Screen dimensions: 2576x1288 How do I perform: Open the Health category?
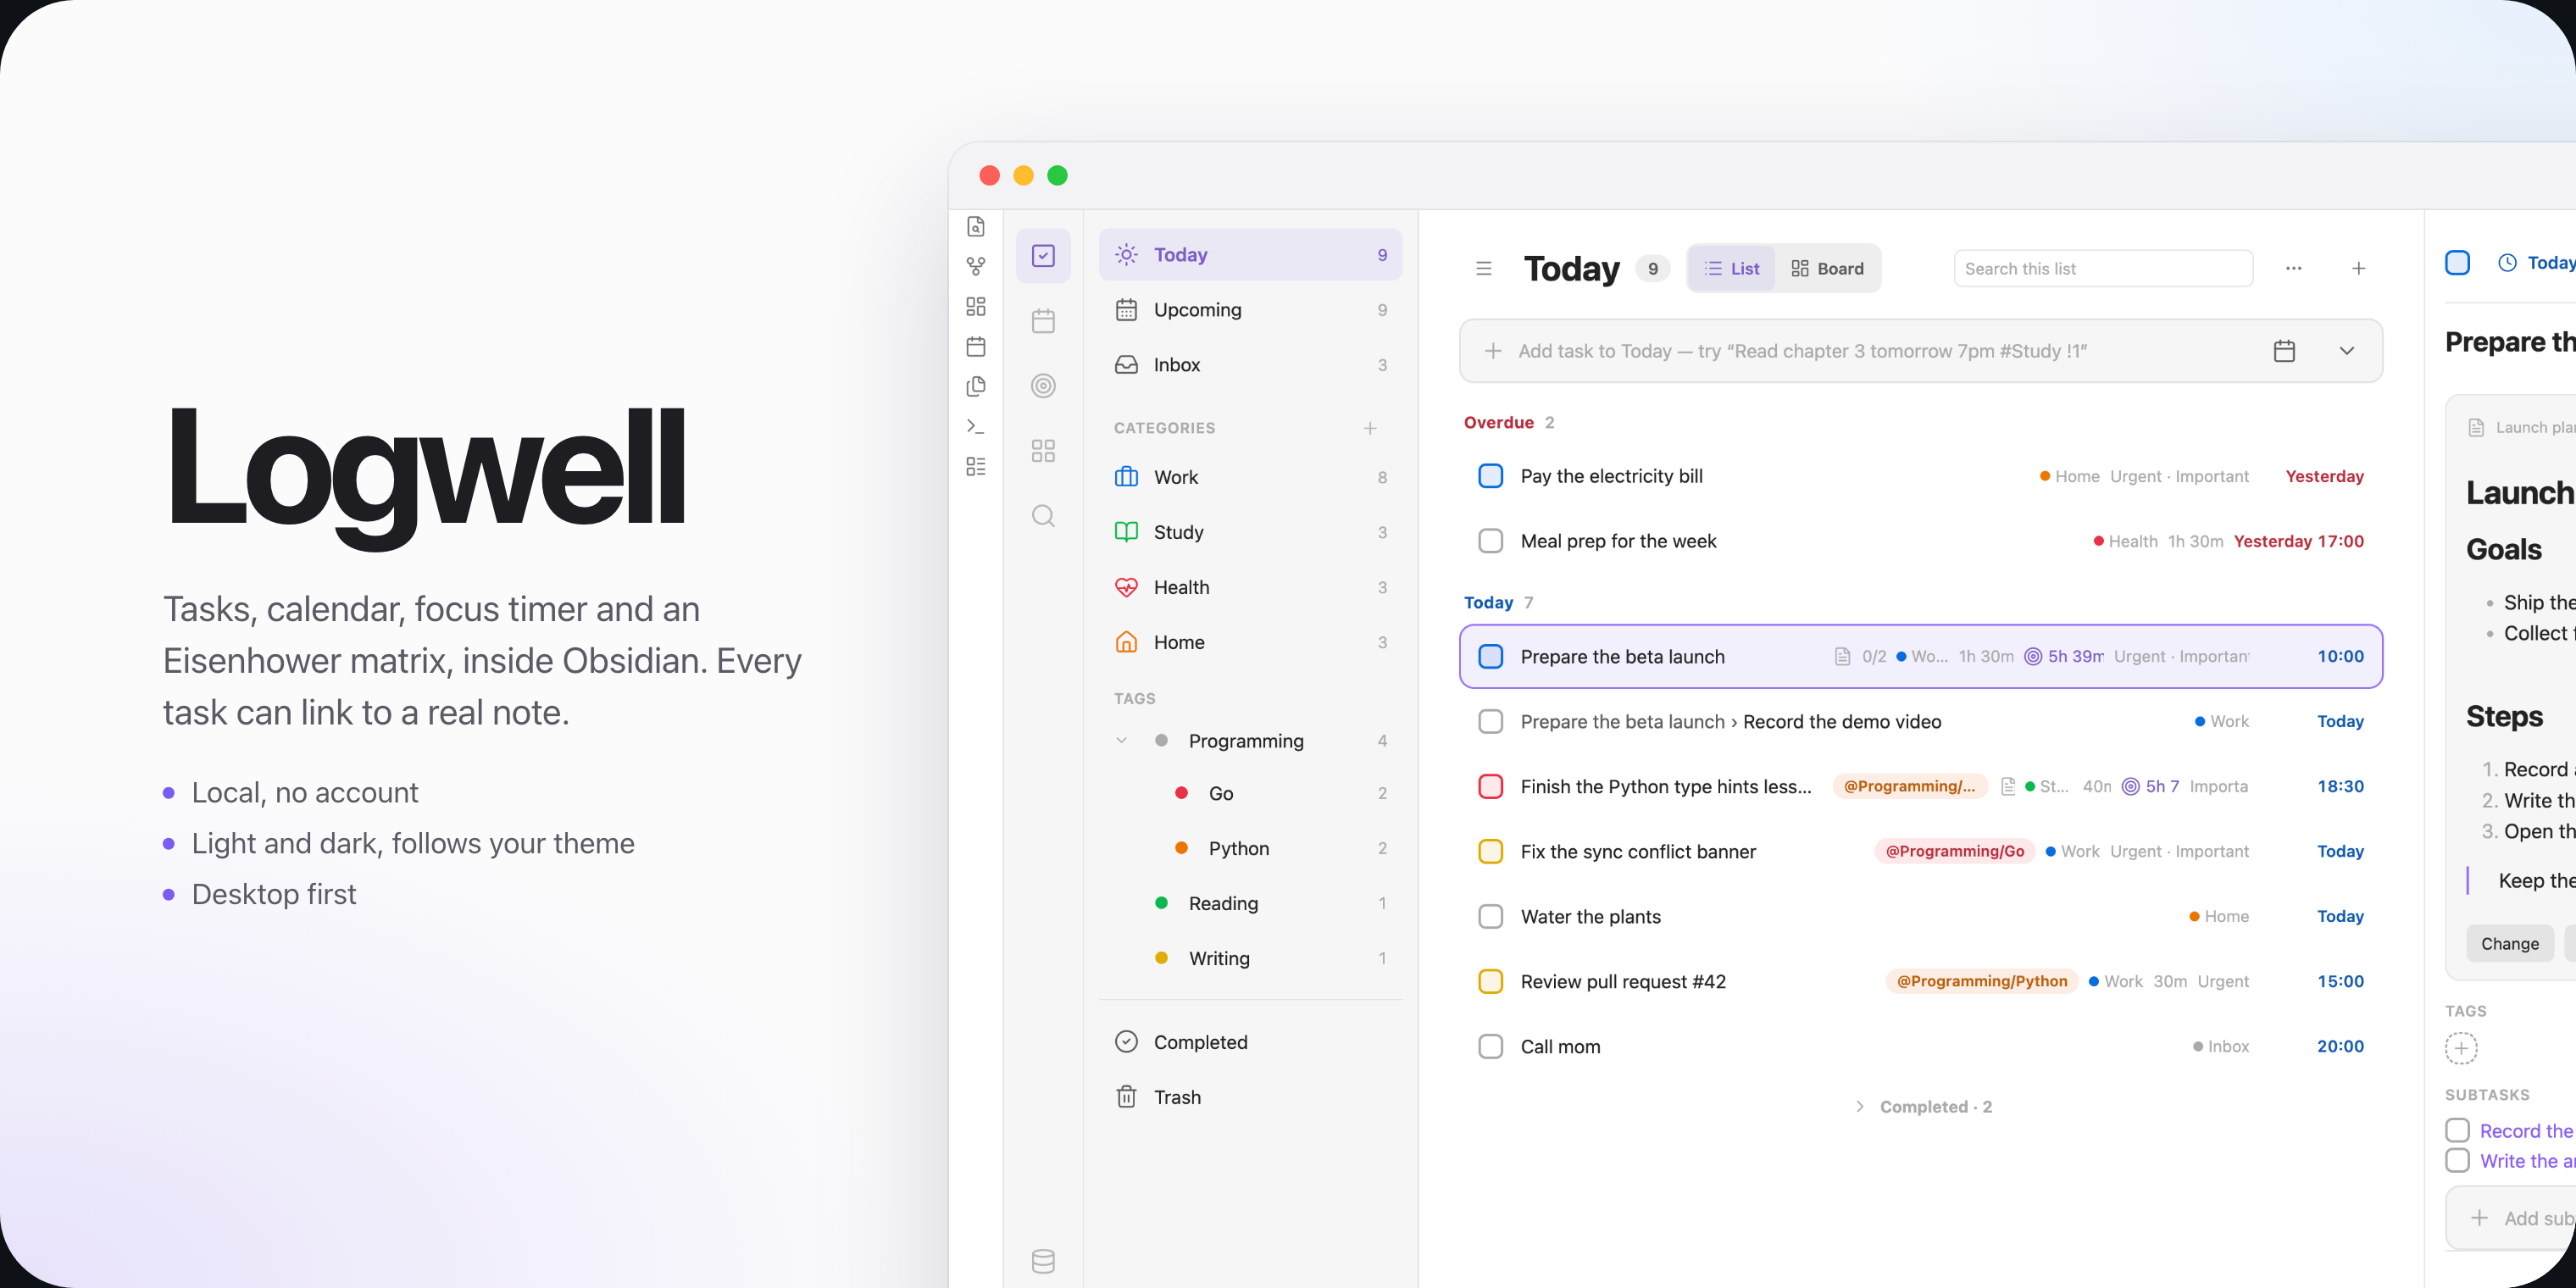1250,587
